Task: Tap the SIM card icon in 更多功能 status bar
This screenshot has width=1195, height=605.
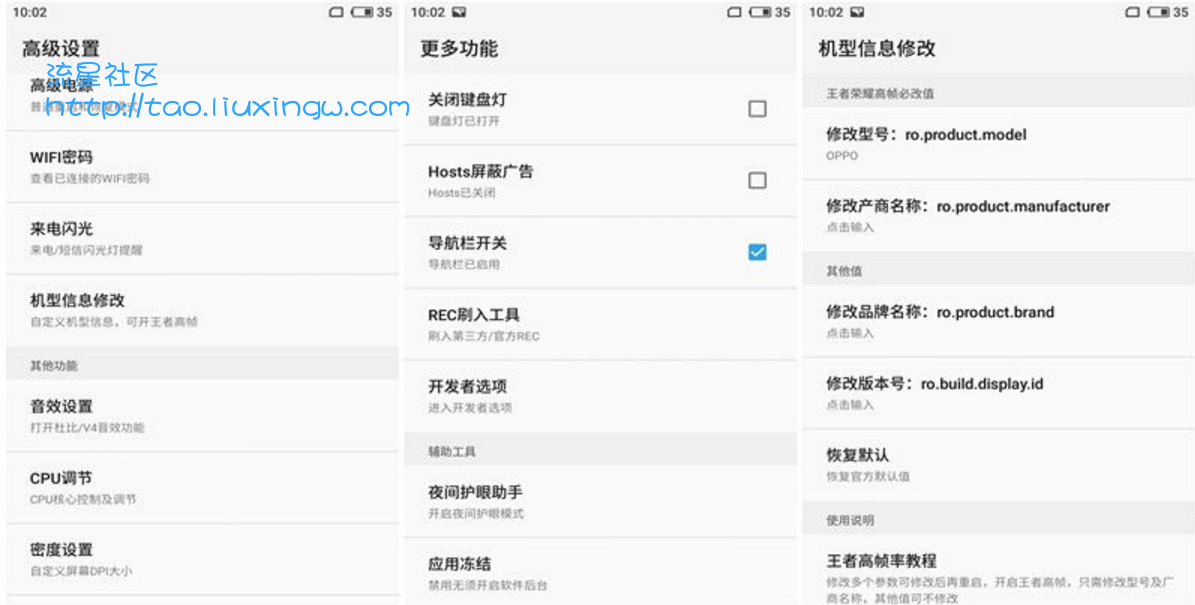Action: [x=735, y=12]
